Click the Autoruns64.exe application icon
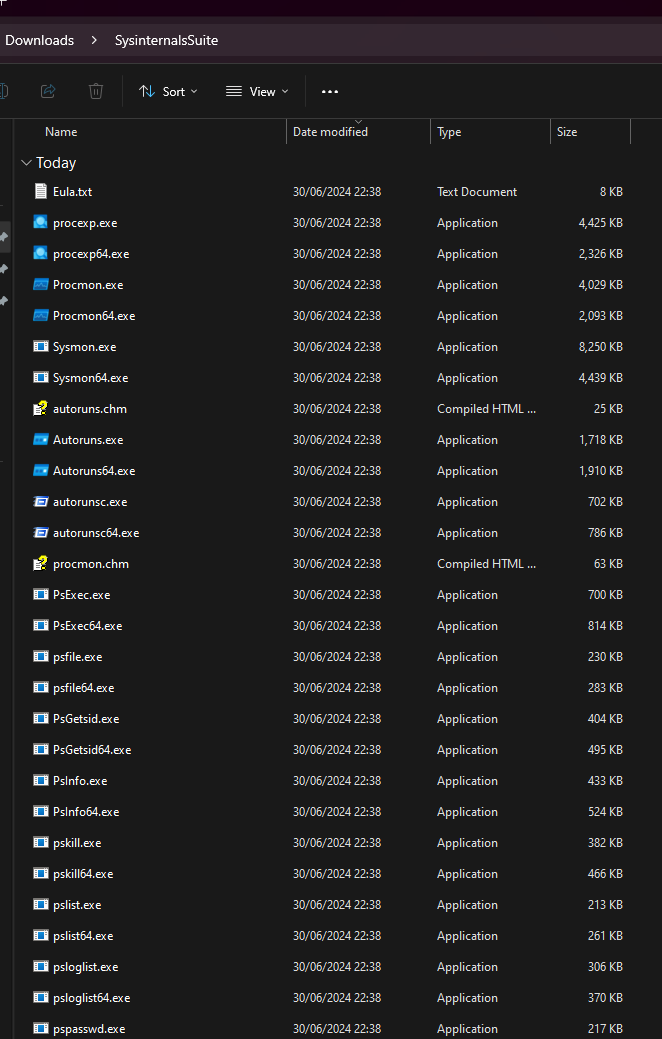 coord(40,470)
